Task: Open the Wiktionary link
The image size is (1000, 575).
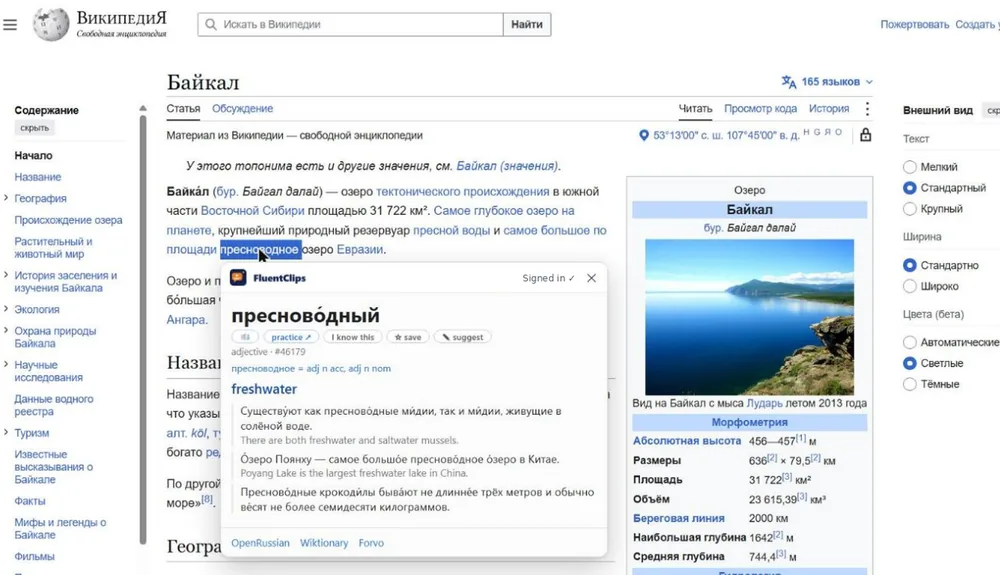Action: click(x=324, y=543)
